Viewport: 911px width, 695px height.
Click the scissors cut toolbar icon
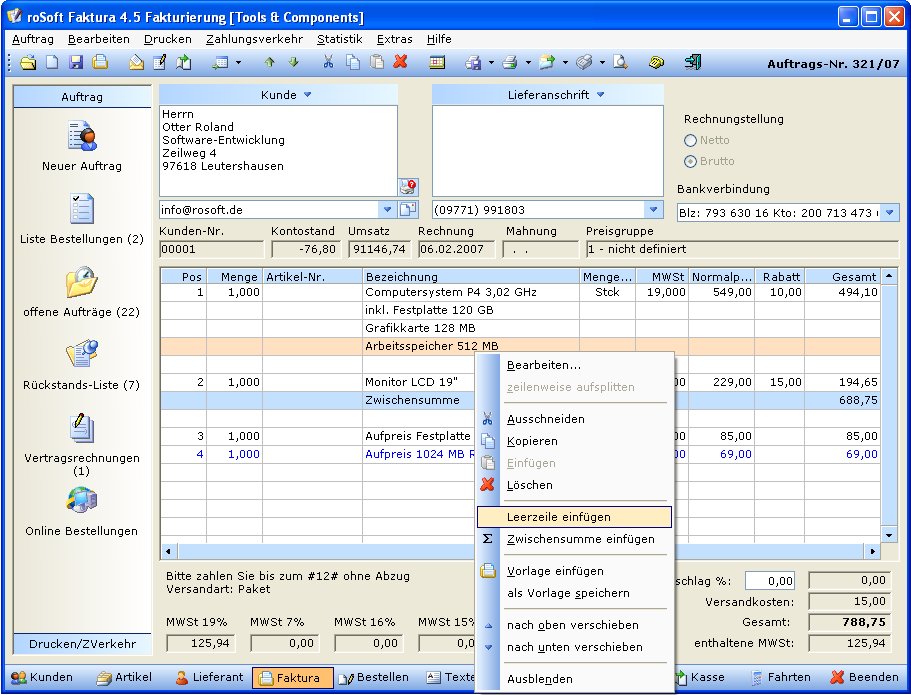click(x=327, y=62)
